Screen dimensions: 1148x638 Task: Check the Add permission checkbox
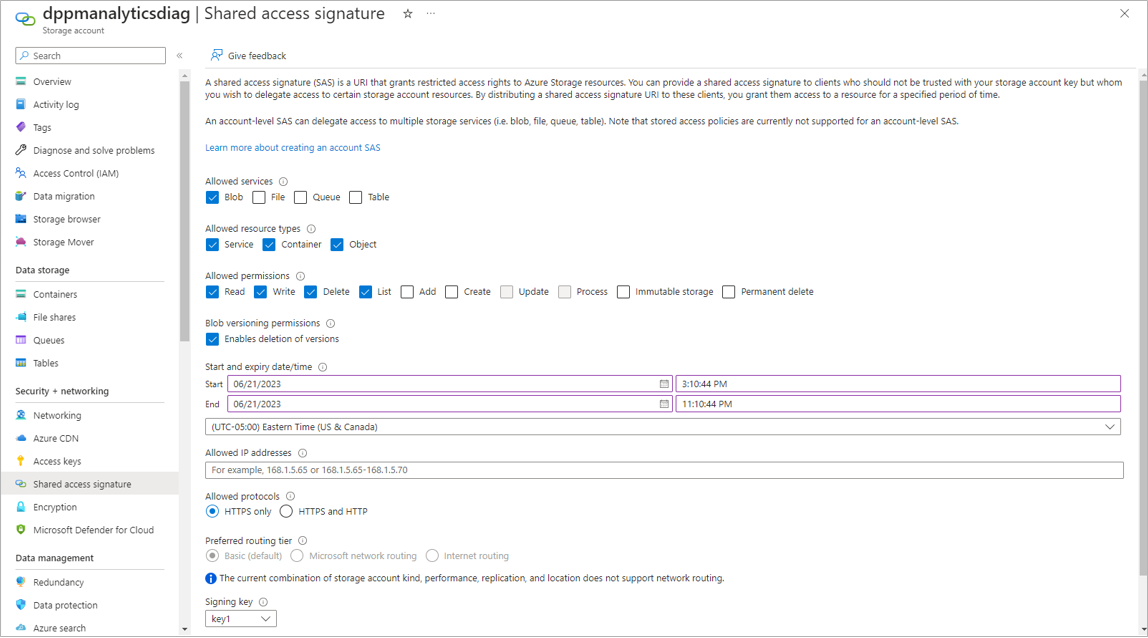point(407,292)
